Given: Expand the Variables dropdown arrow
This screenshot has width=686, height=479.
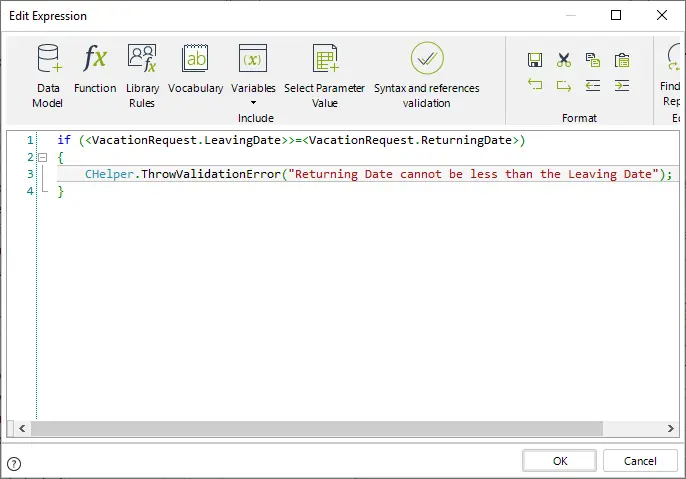Looking at the screenshot, I should pyautogui.click(x=253, y=103).
